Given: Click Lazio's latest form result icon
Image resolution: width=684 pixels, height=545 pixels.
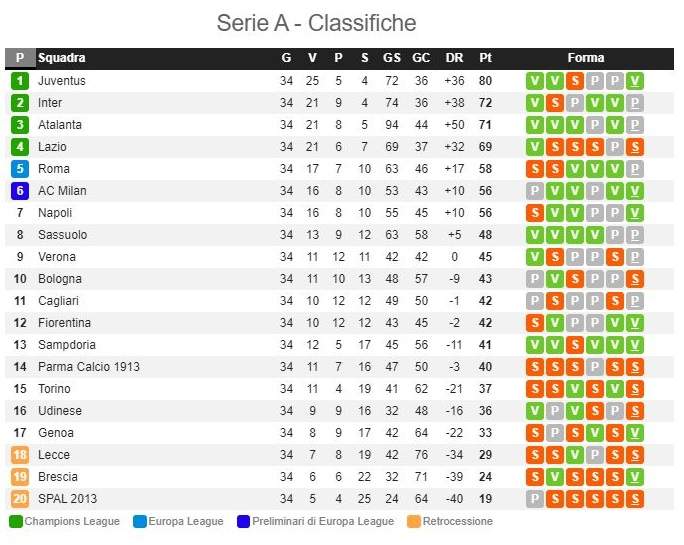Looking at the screenshot, I should click(636, 147).
